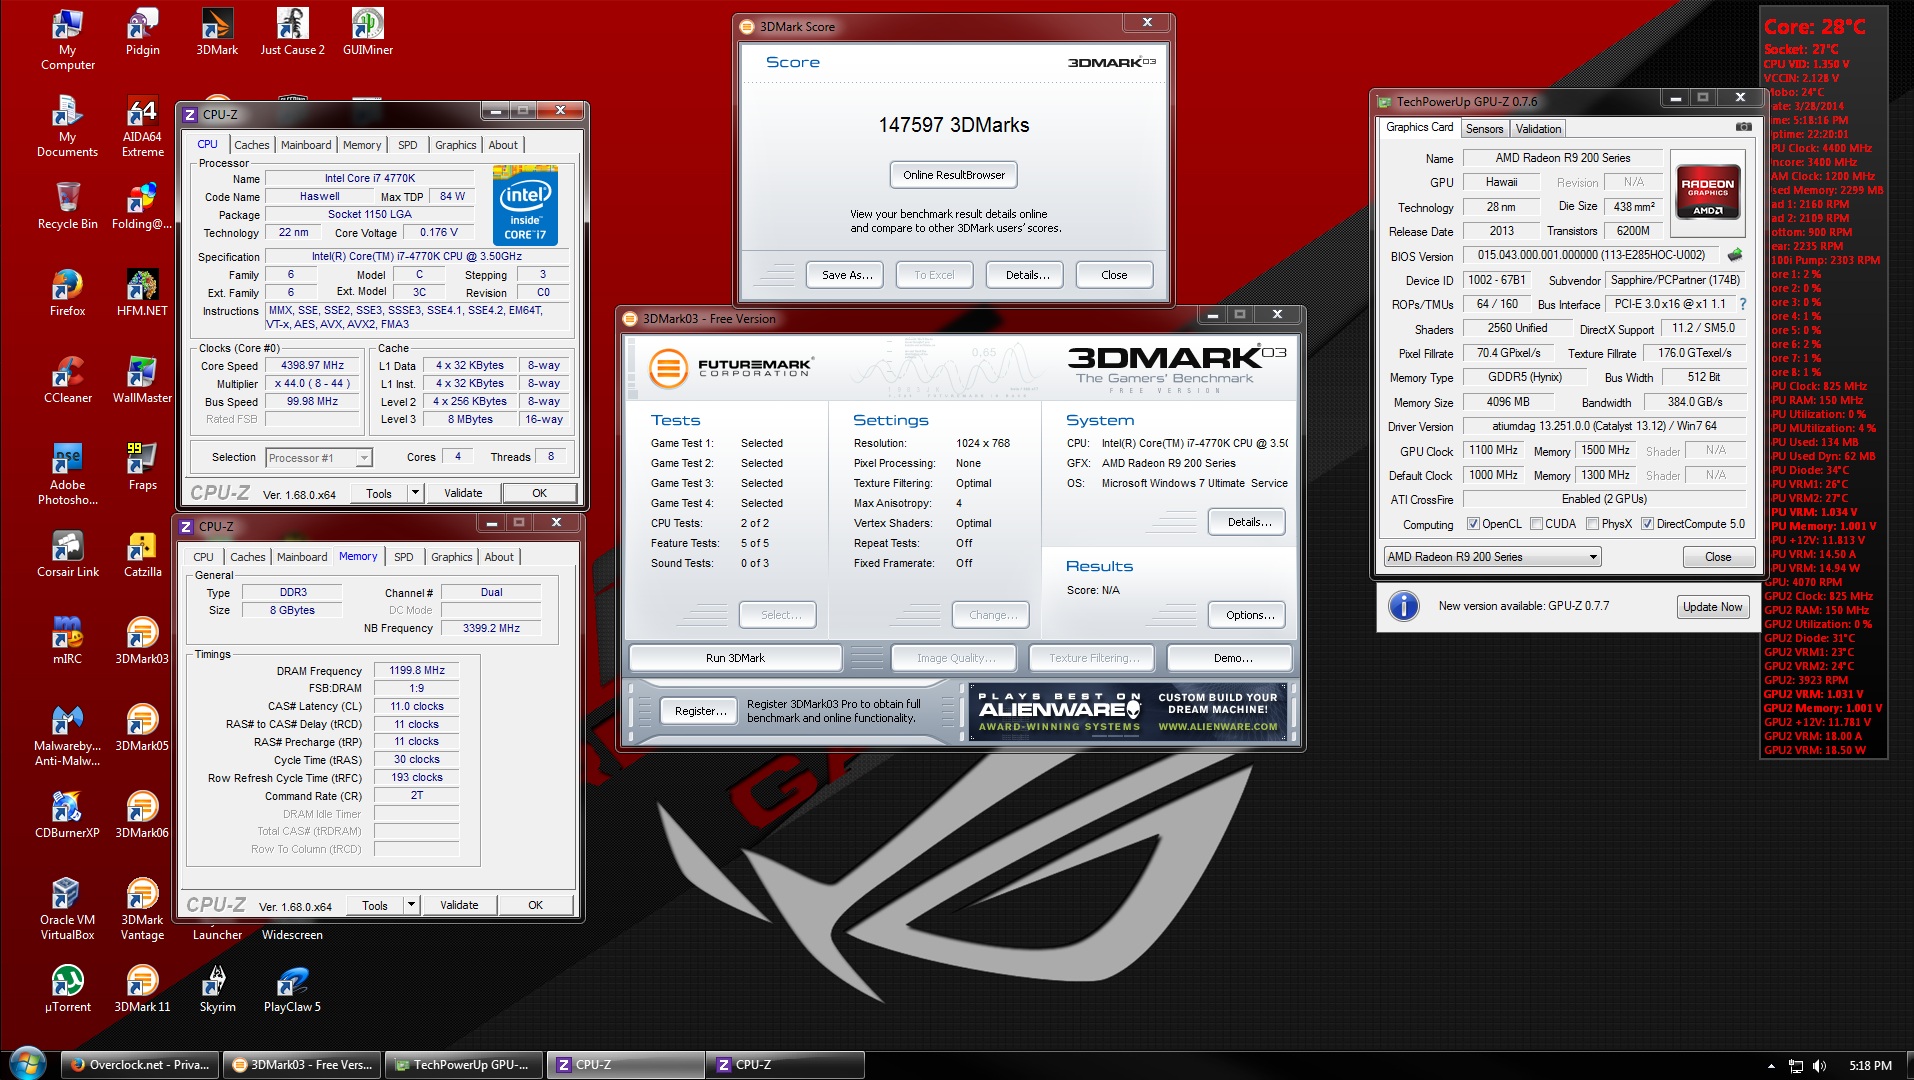Click the GPU-Z screenshot camera icon
Image resolution: width=1914 pixels, height=1080 pixels.
coord(1743,127)
